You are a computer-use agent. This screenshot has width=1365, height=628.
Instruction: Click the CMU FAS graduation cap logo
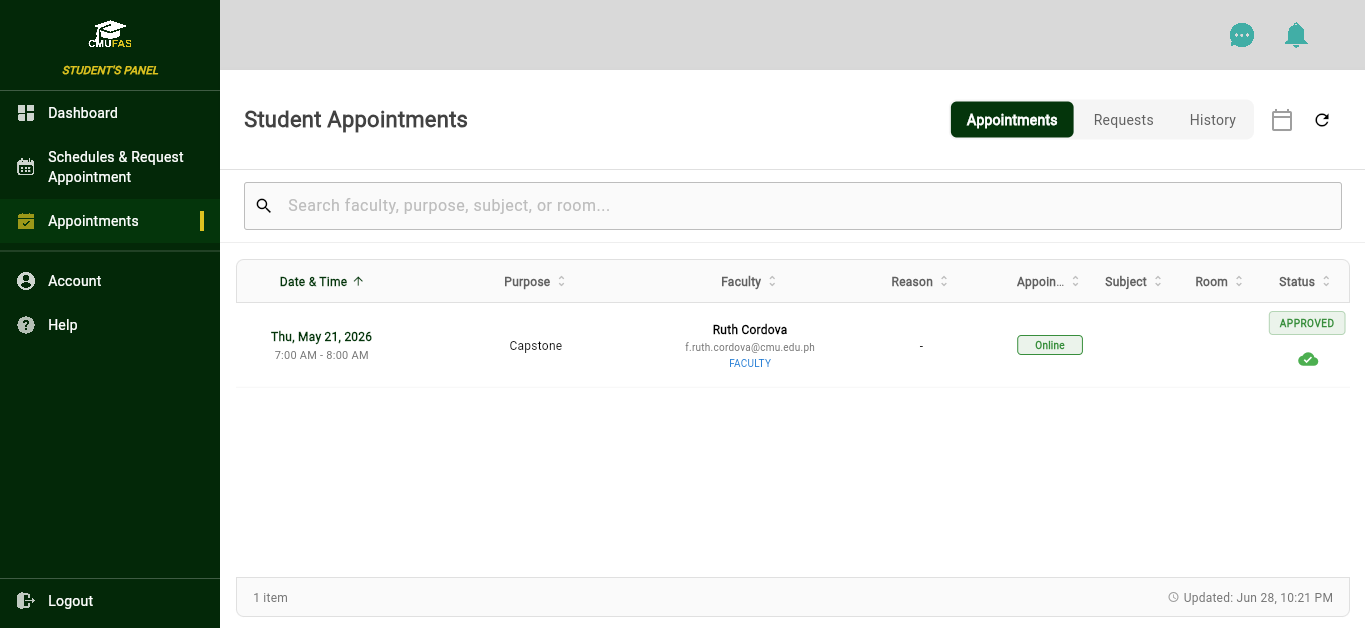[110, 35]
